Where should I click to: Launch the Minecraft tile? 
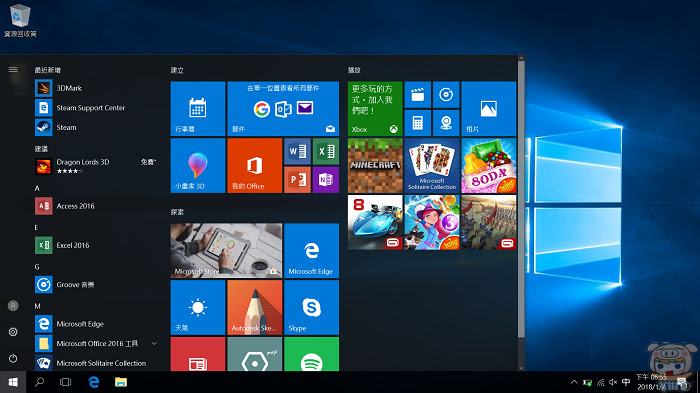(x=375, y=165)
